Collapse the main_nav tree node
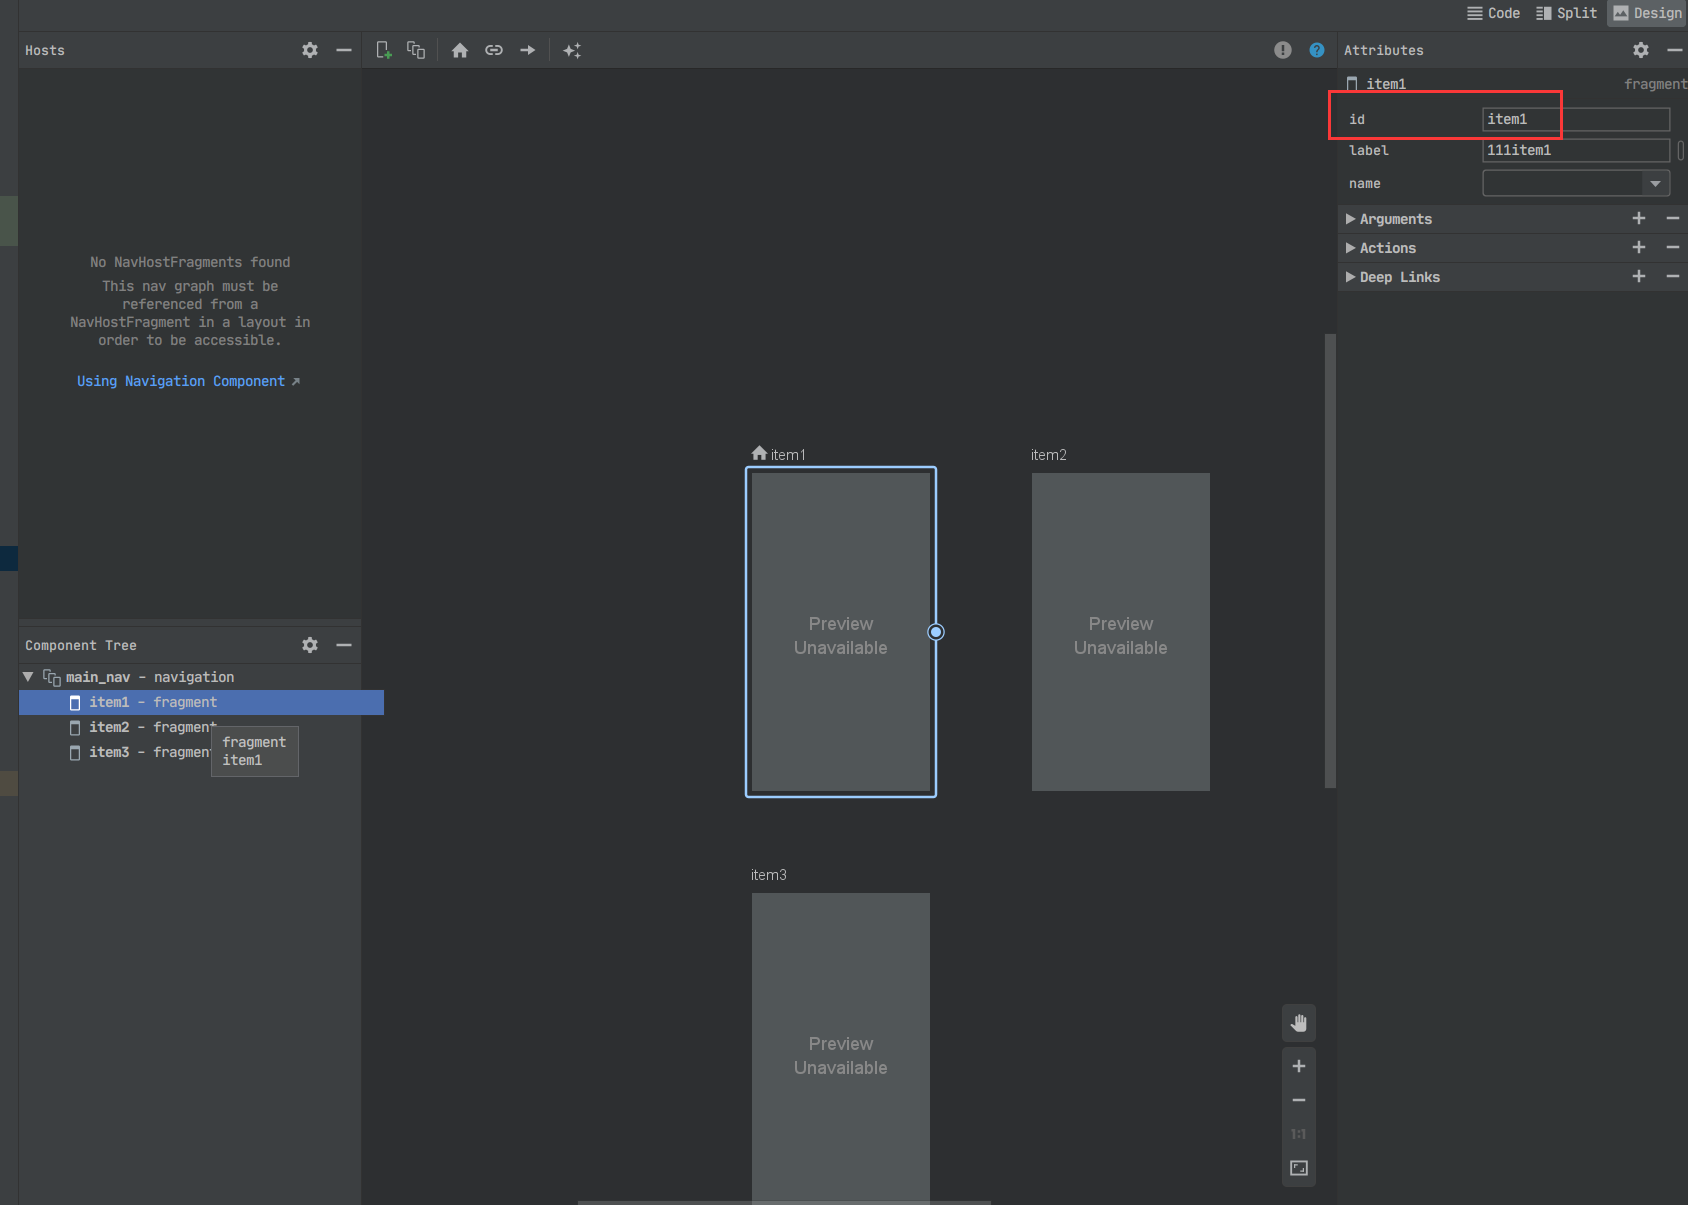1688x1205 pixels. (x=28, y=676)
